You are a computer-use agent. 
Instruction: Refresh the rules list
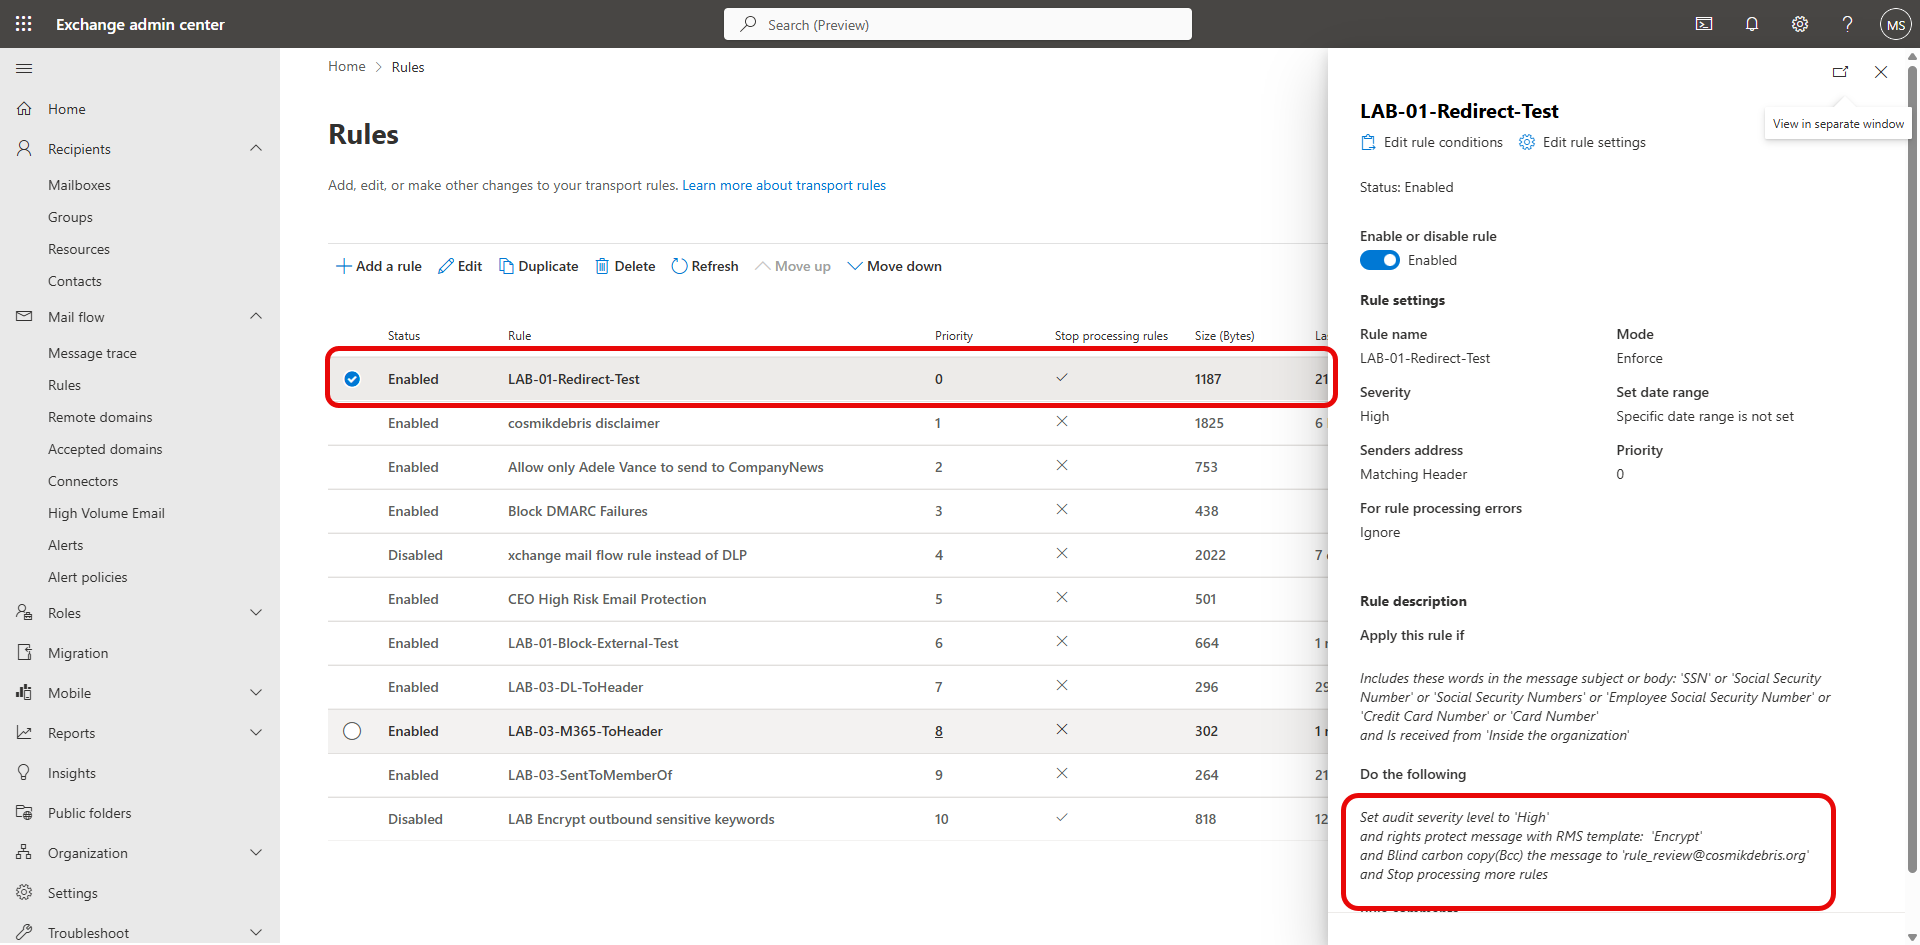tap(705, 266)
